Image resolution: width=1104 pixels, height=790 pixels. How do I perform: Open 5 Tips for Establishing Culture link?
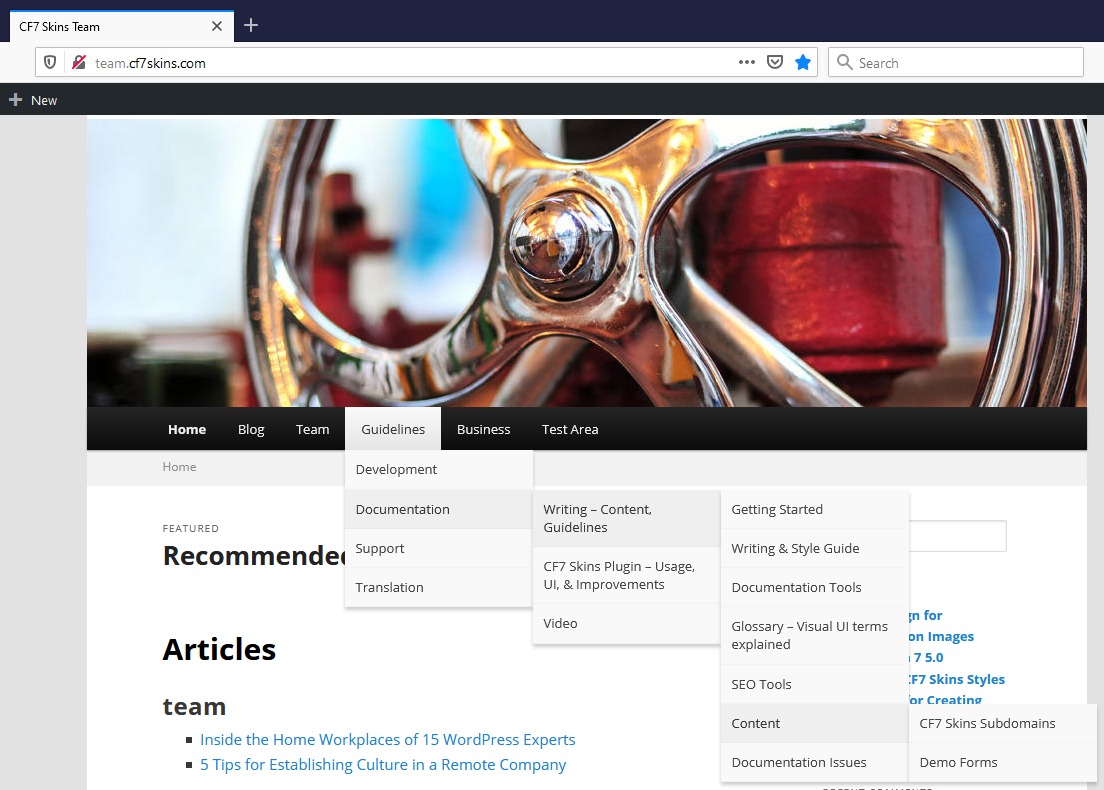point(383,765)
